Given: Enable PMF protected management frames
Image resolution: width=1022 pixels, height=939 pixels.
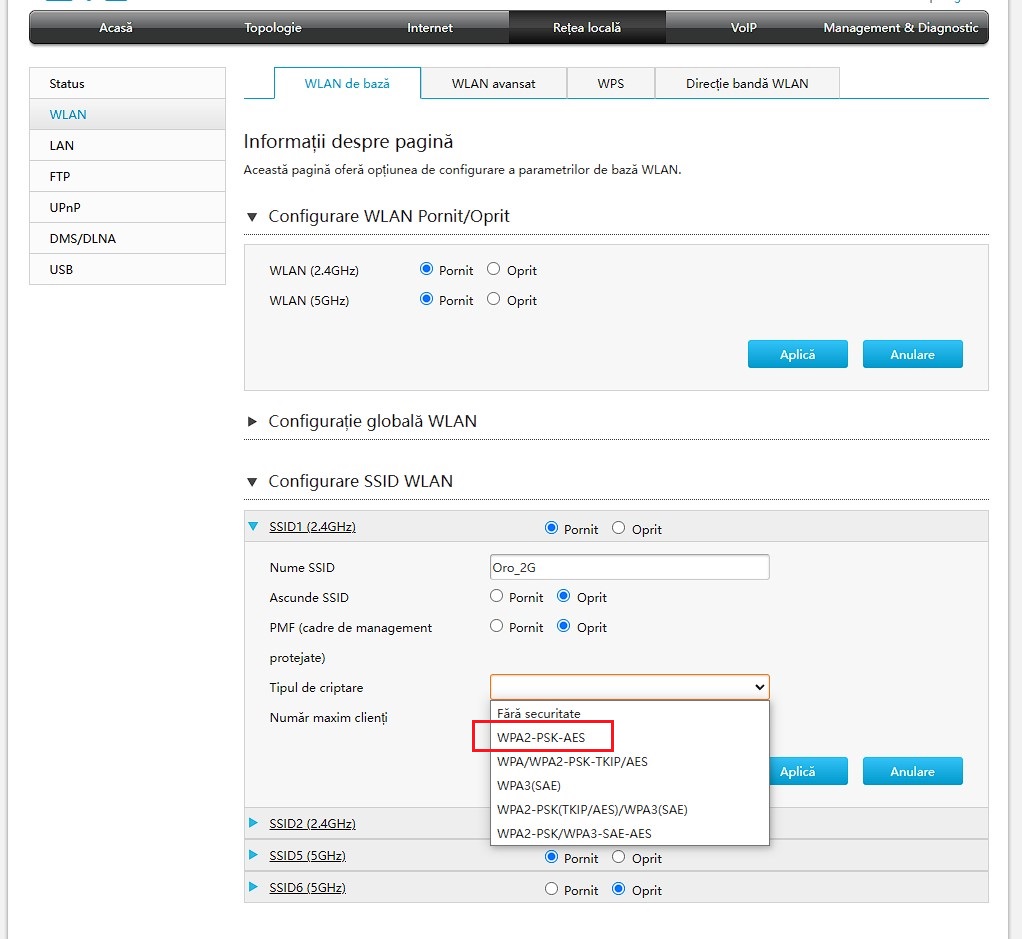Looking at the screenshot, I should click(x=496, y=627).
